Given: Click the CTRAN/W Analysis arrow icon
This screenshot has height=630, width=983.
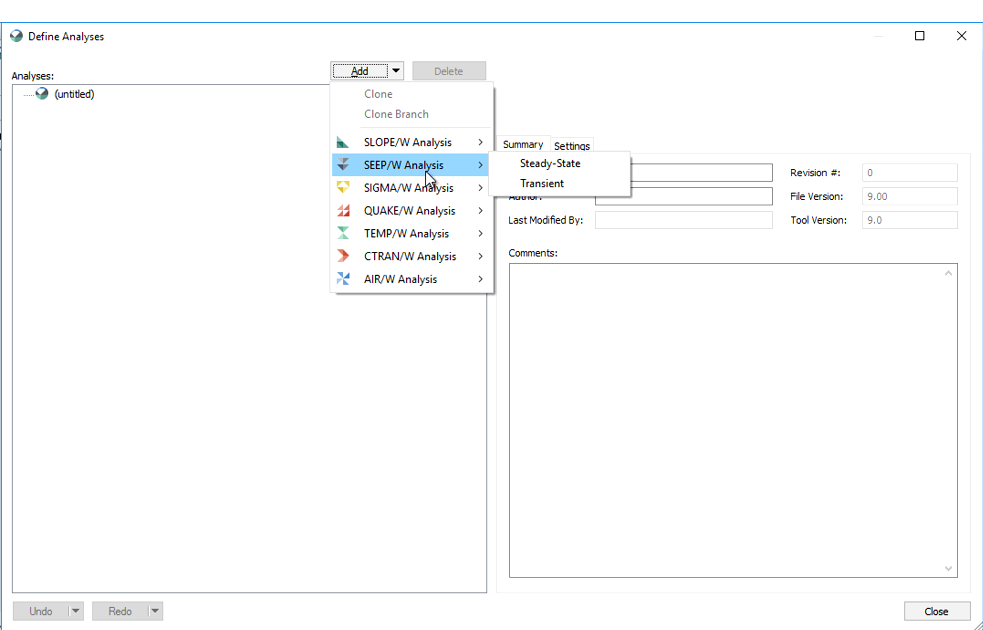Looking at the screenshot, I should 343,256.
